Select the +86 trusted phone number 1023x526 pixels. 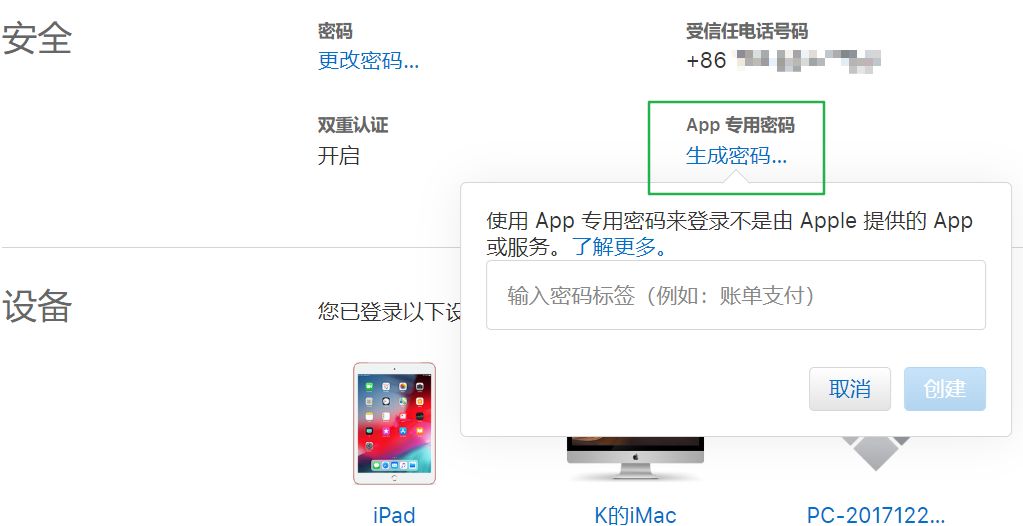pos(783,61)
